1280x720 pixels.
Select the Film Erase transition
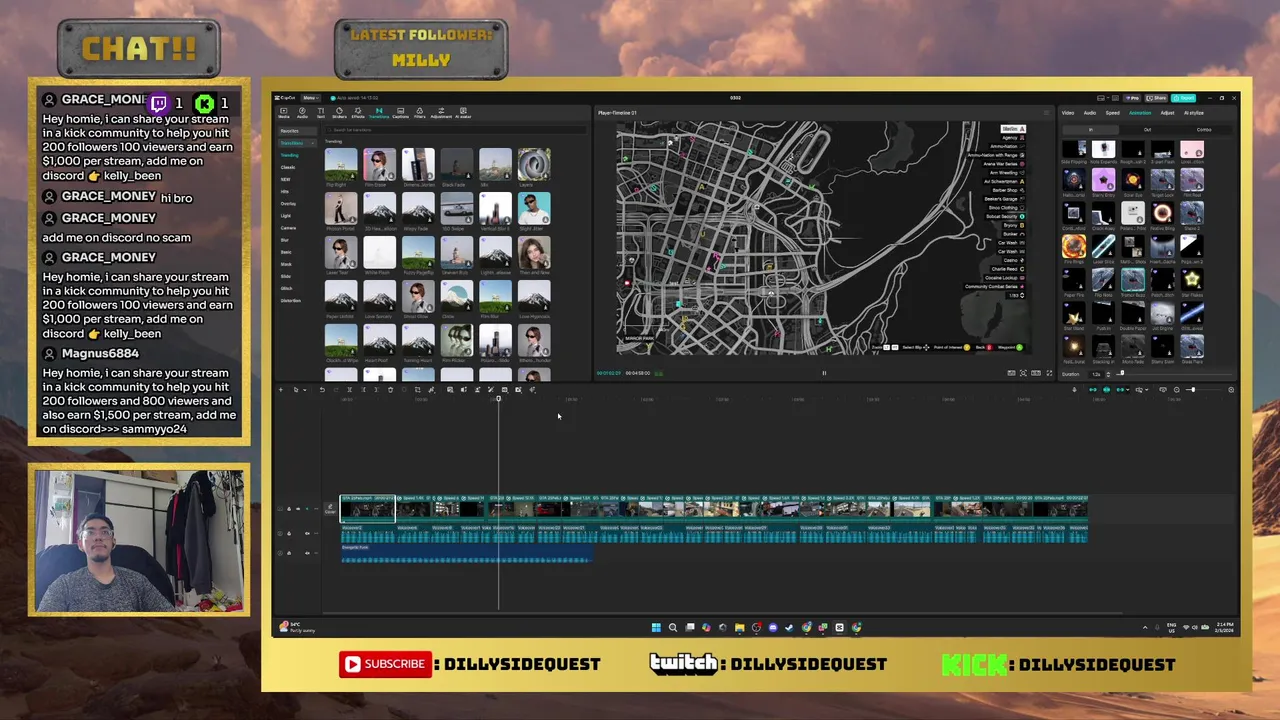[x=379, y=170]
